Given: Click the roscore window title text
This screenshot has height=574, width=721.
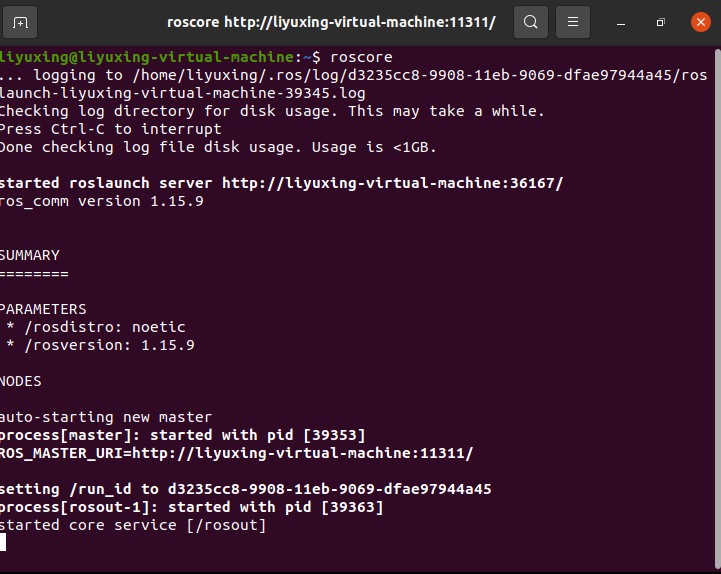Looking at the screenshot, I should coord(331,22).
